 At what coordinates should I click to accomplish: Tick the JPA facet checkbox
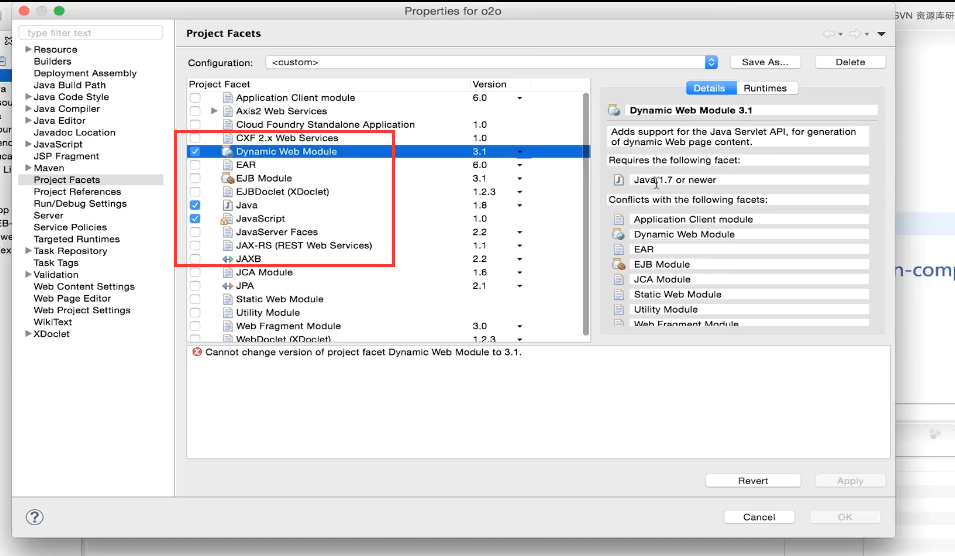pyautogui.click(x=195, y=286)
